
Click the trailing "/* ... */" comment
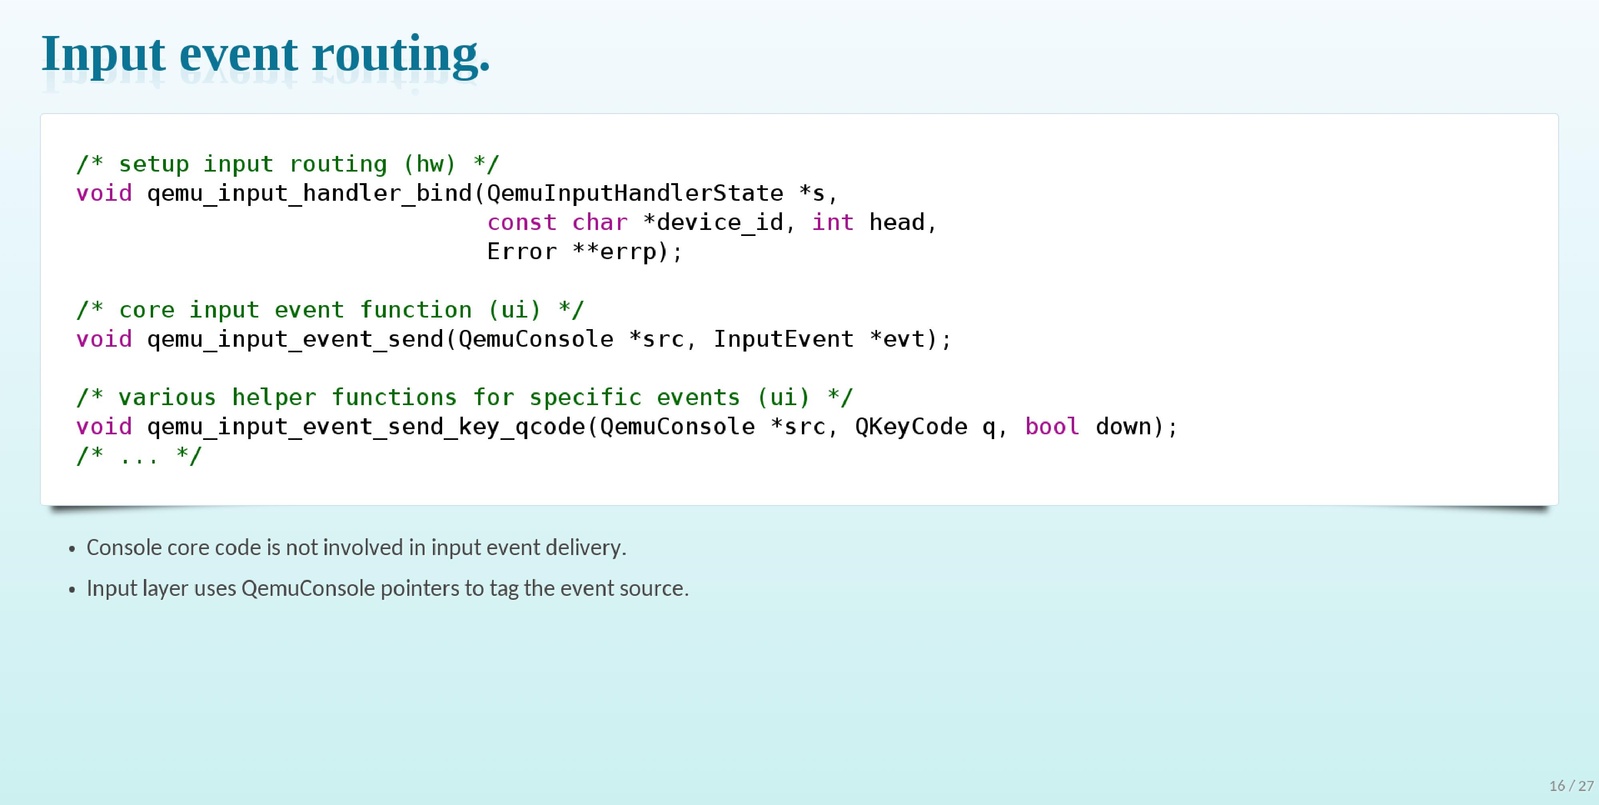(x=139, y=456)
